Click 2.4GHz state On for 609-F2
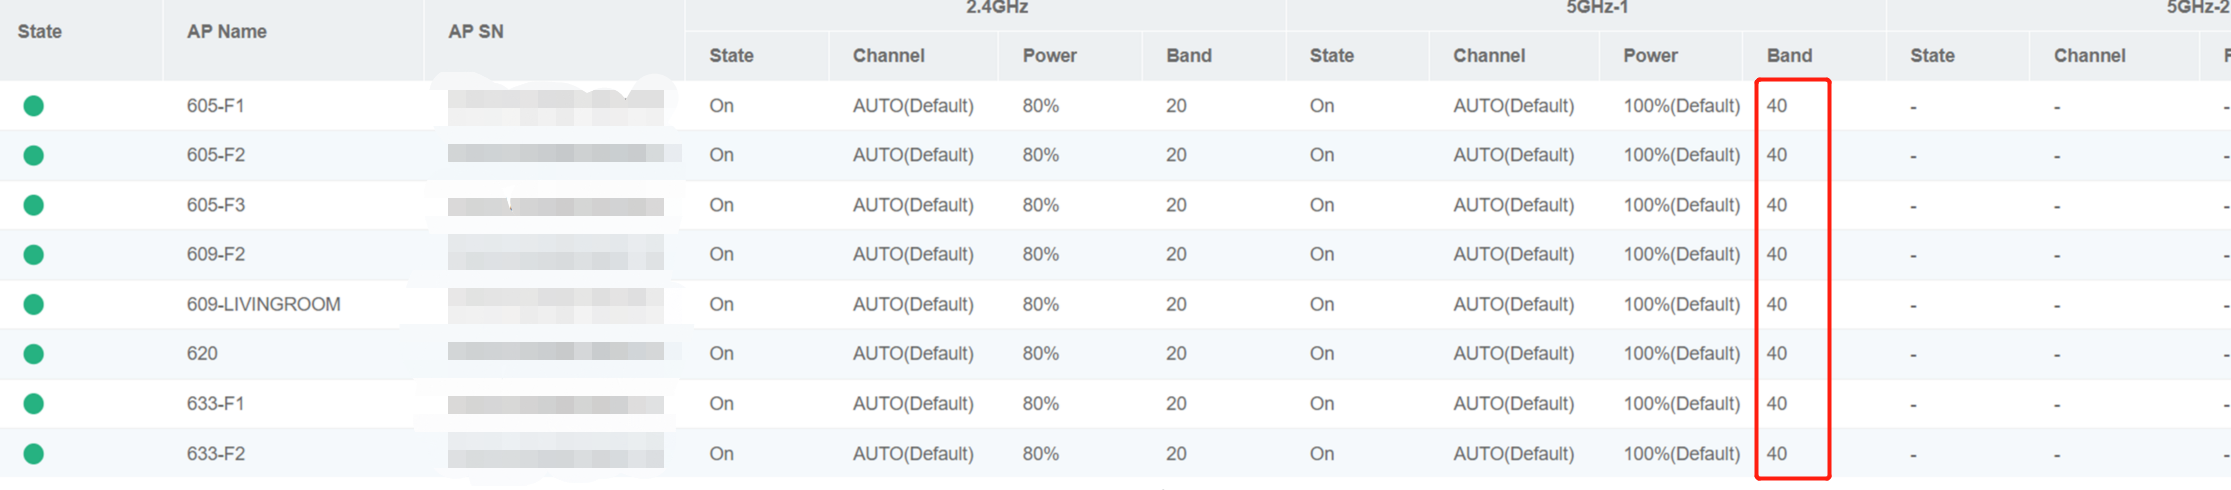Viewport: 2231px width, 490px height. [x=721, y=255]
